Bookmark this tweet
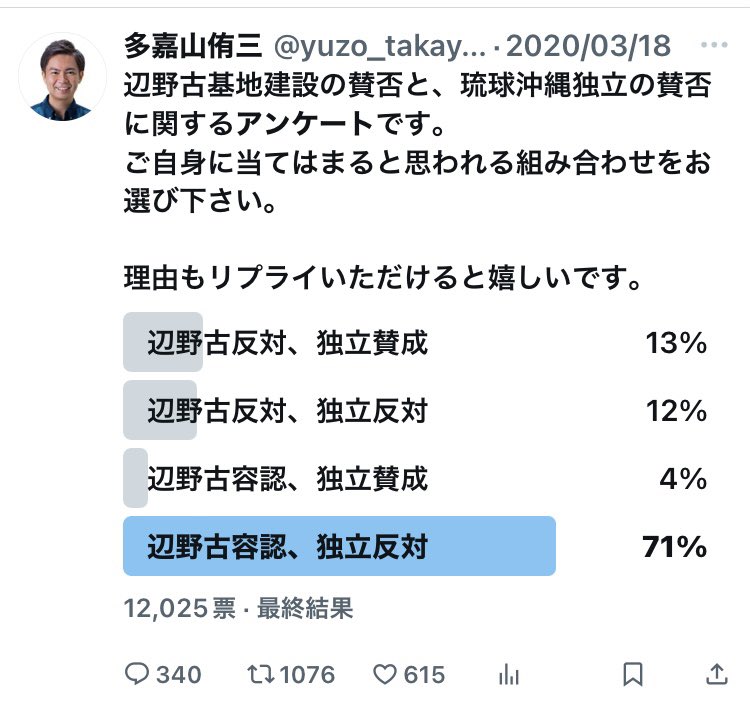The image size is (750, 709). pos(633,674)
